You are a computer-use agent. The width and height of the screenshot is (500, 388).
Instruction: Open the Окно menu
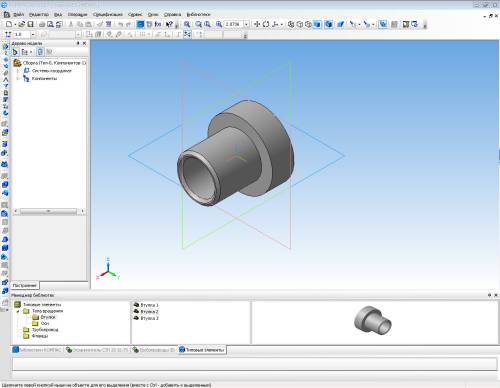[153, 14]
